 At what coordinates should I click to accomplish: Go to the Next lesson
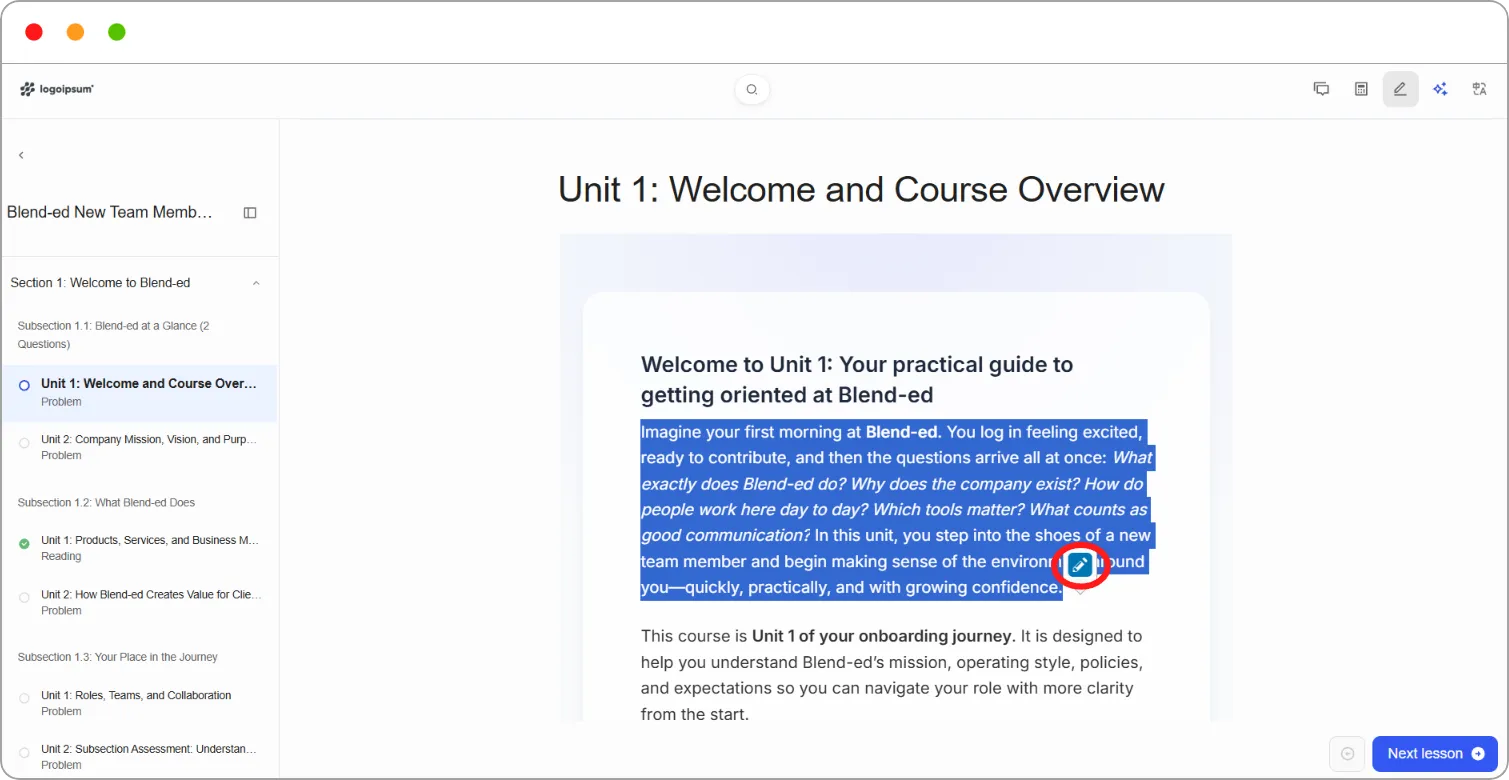tap(1435, 754)
